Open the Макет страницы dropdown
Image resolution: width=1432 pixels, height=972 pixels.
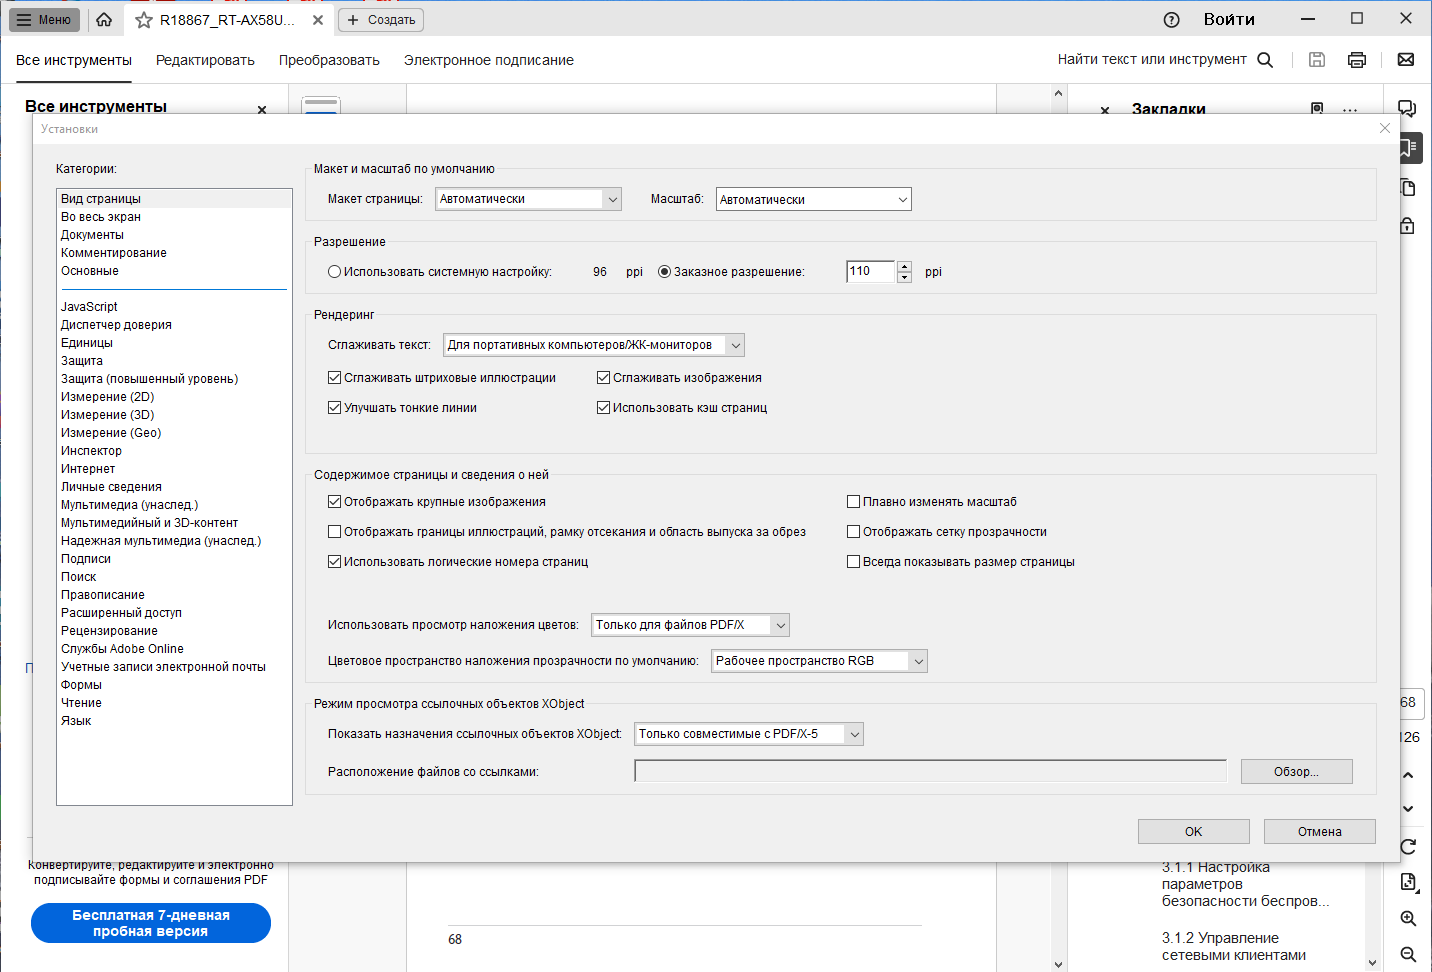pyautogui.click(x=528, y=199)
